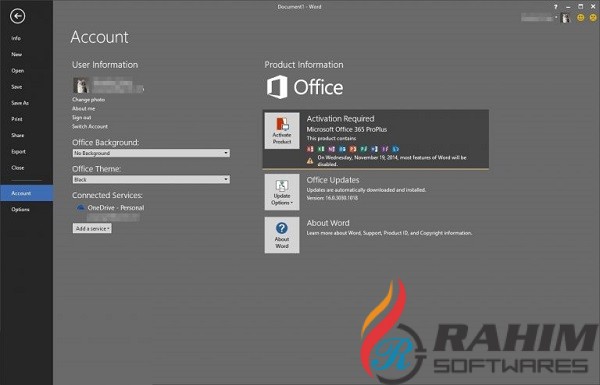Click the Help question mark icon
Viewport: 600px width, 385px height.
[556, 7]
